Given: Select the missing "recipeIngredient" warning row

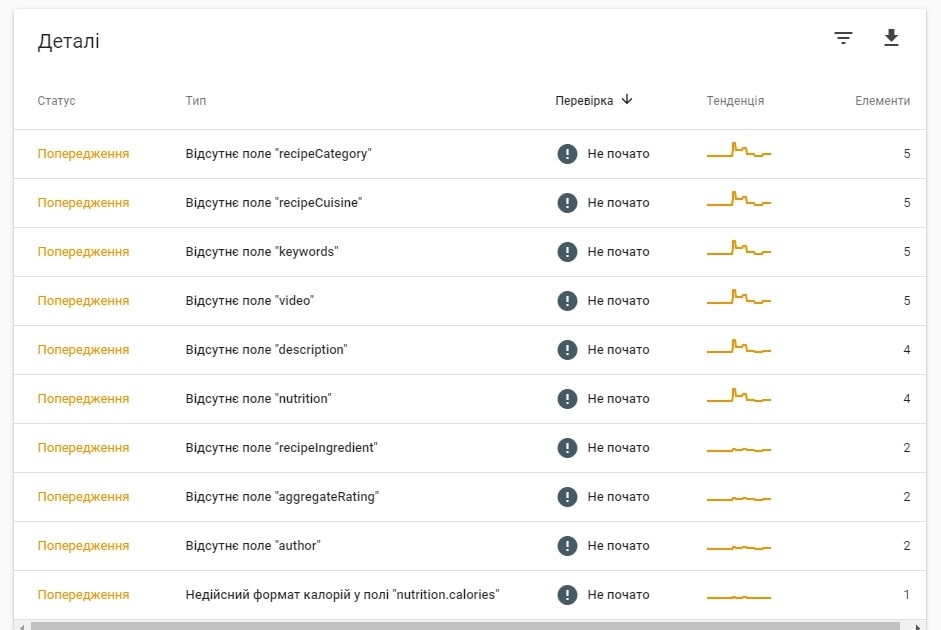Looking at the screenshot, I should click(x=281, y=448).
